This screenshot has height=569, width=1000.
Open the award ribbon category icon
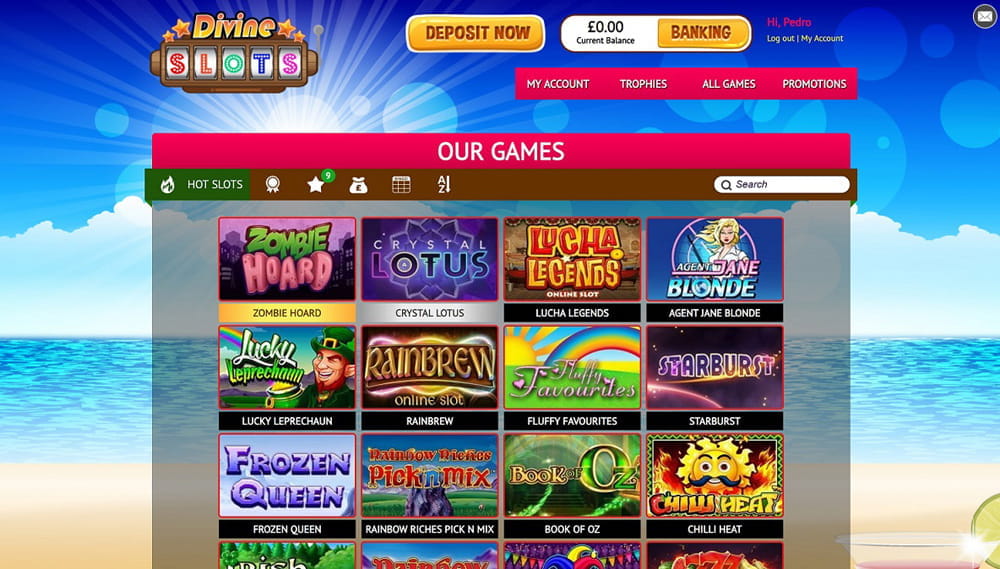(x=272, y=184)
